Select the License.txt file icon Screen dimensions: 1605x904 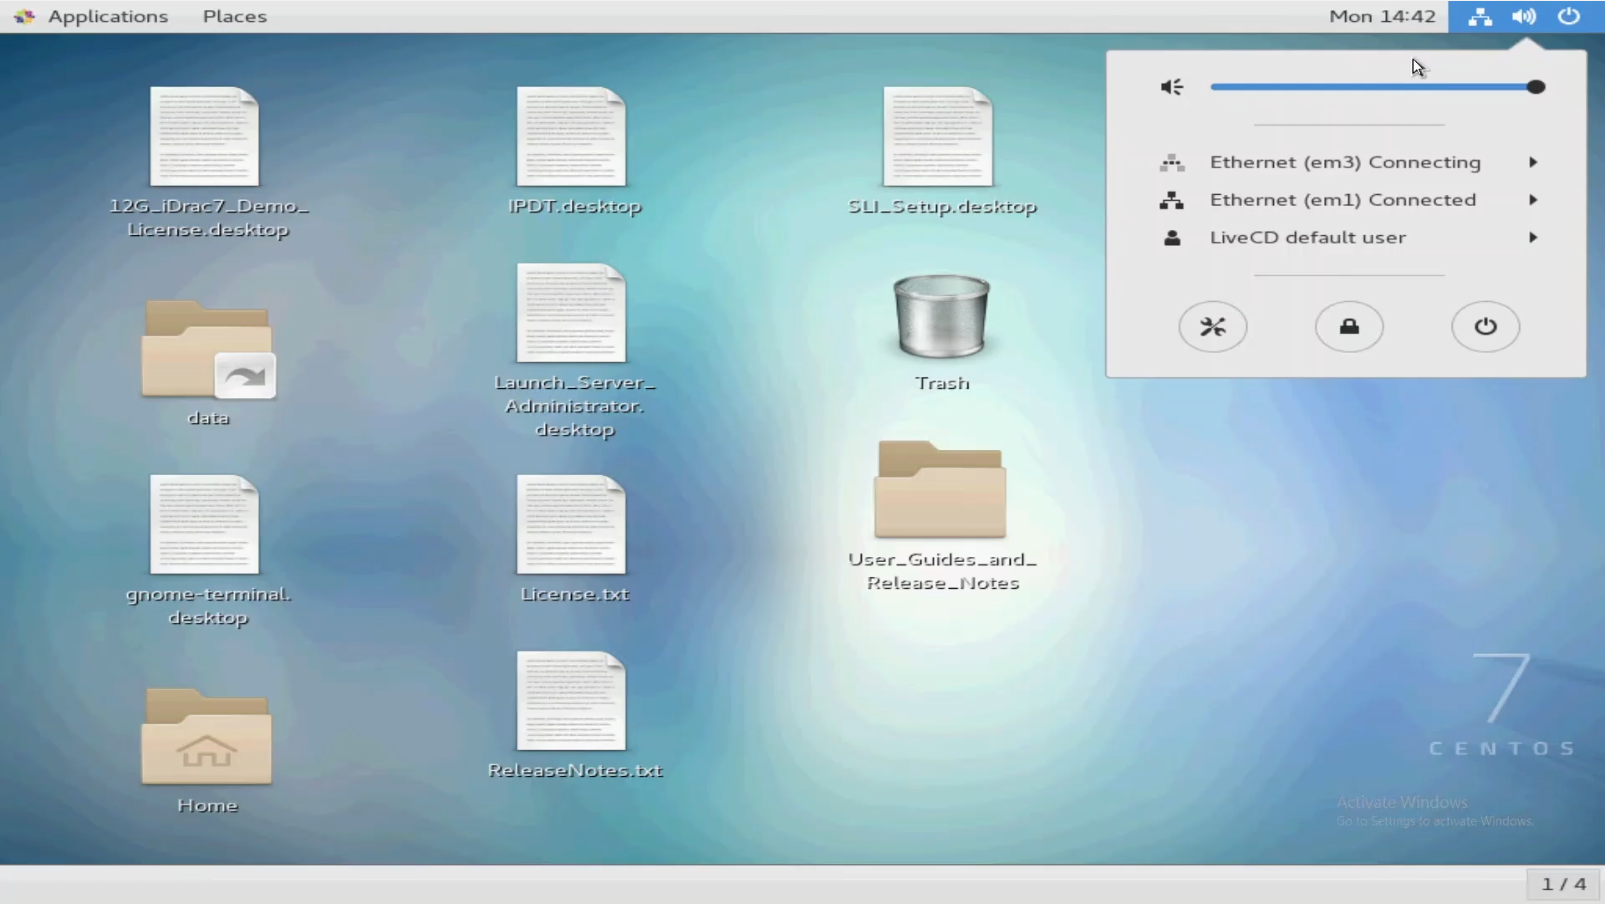click(571, 526)
